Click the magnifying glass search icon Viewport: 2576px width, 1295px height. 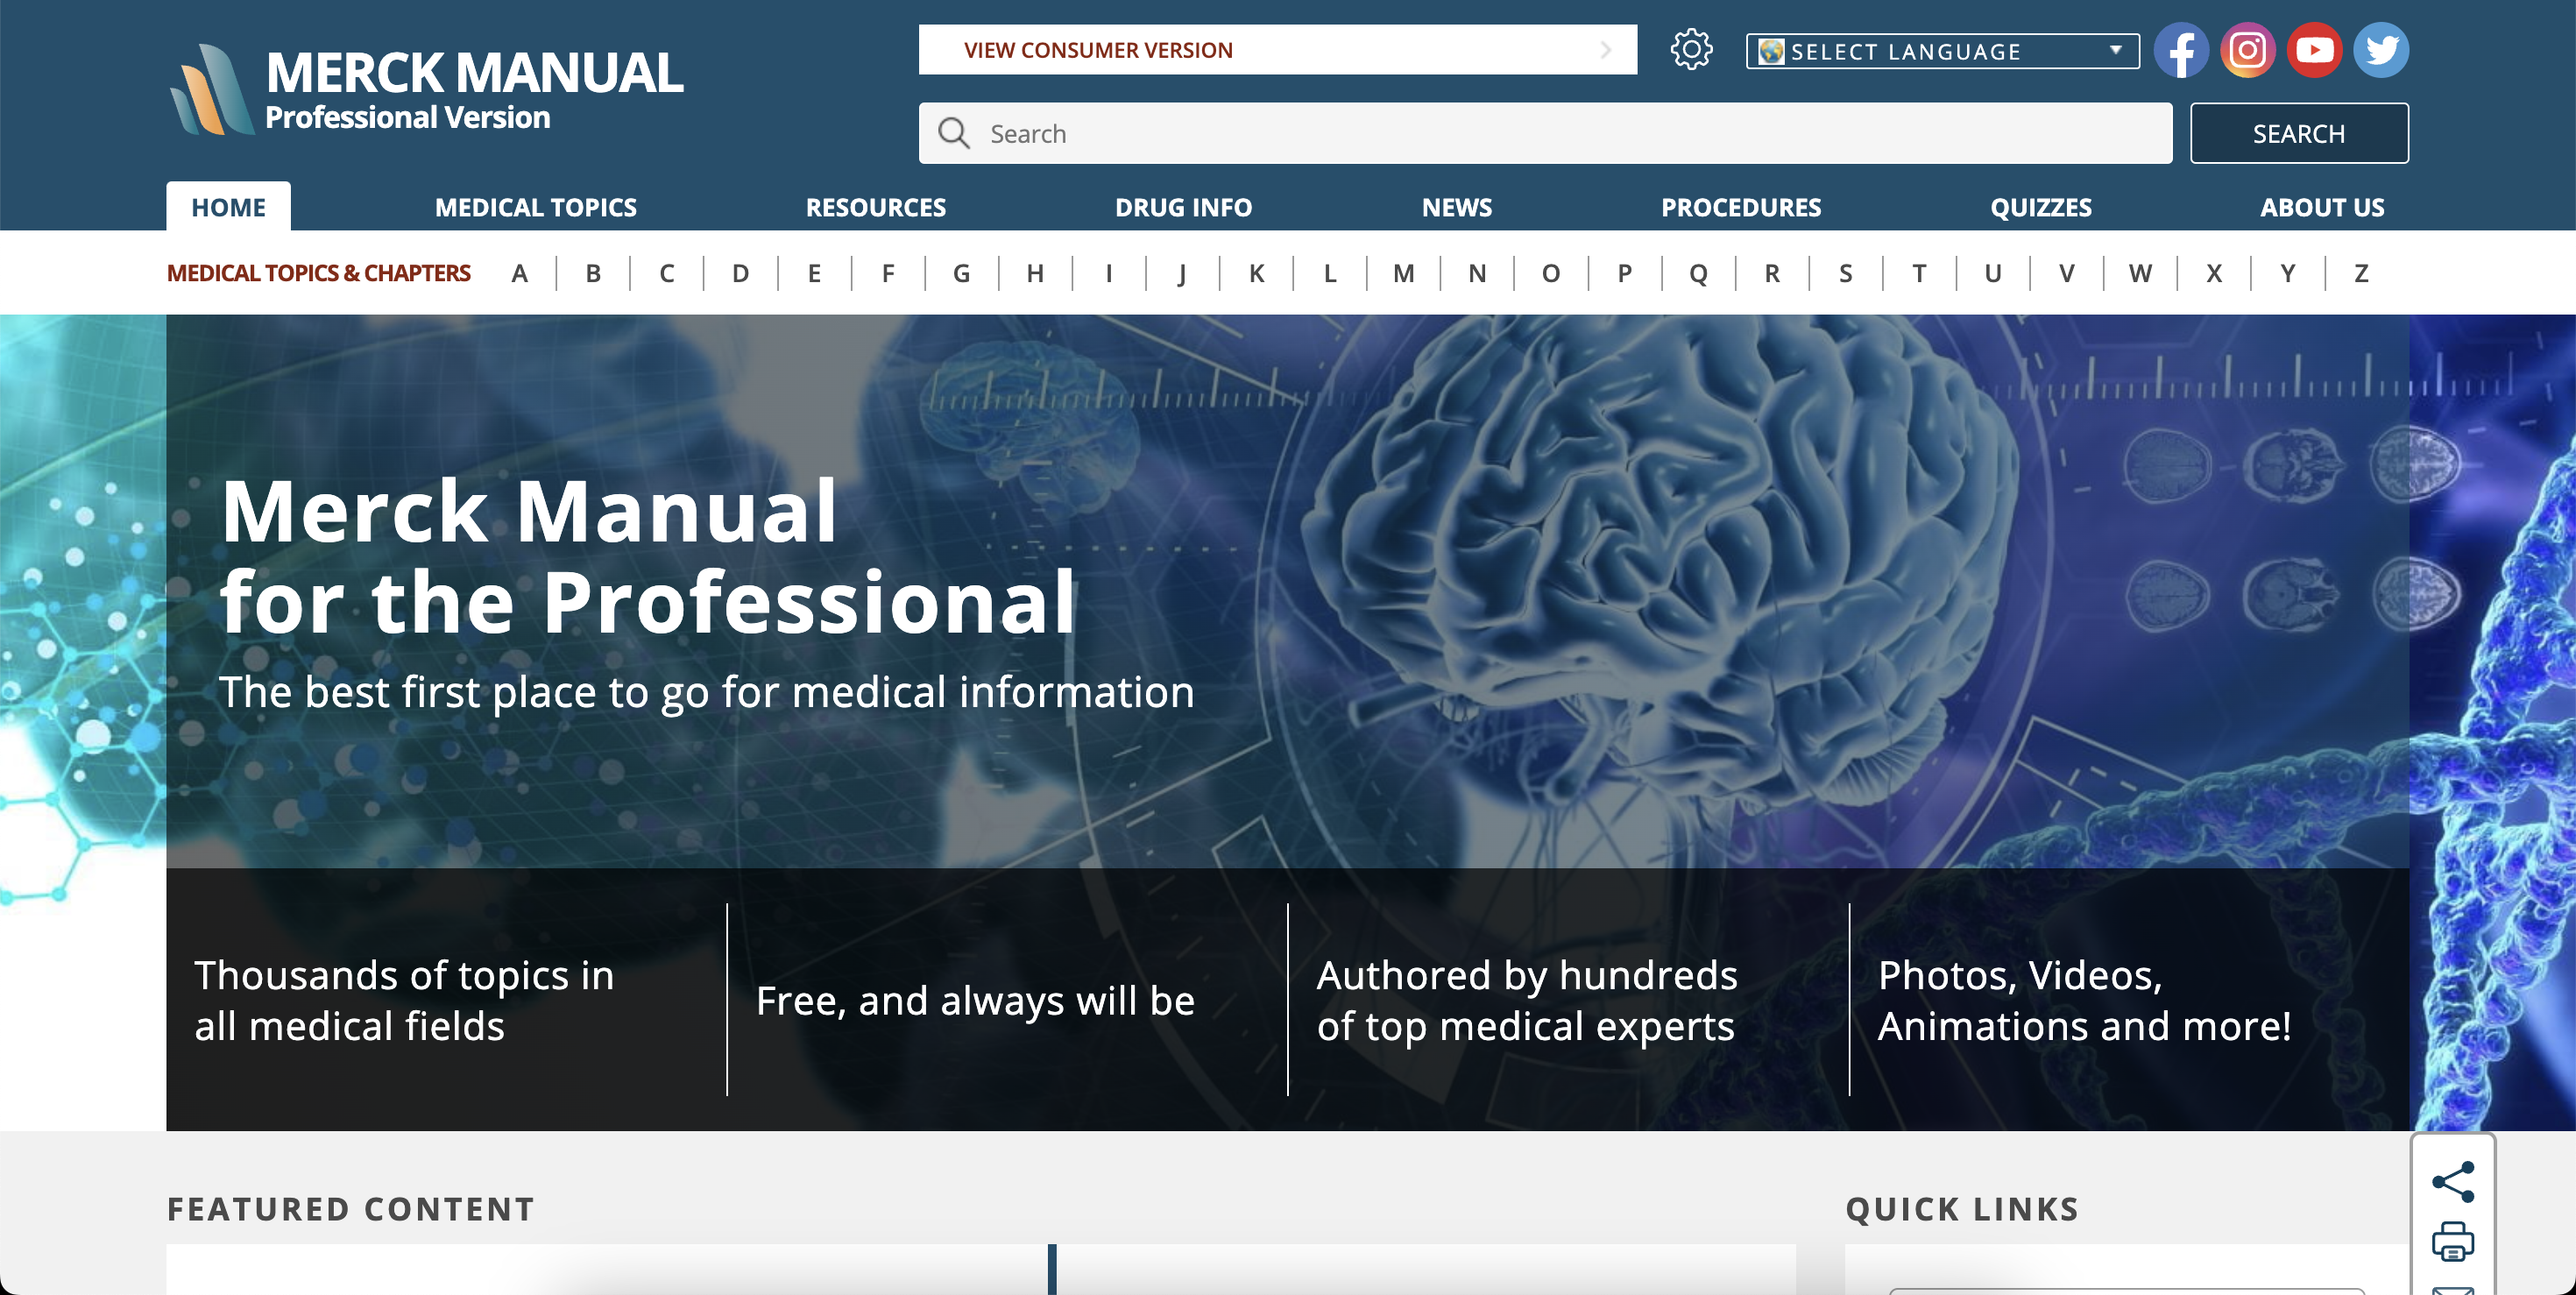click(954, 133)
